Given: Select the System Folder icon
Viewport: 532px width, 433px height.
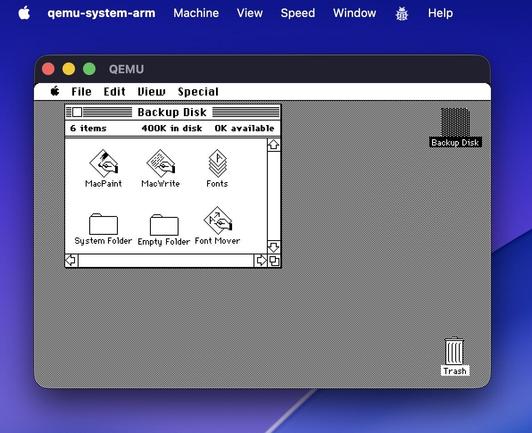Looking at the screenshot, I should pos(103,224).
